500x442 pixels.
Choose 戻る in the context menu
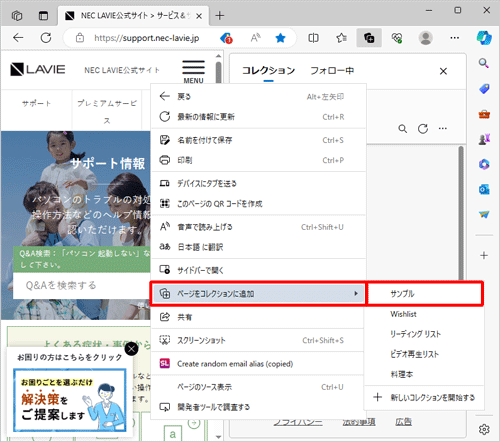point(258,97)
